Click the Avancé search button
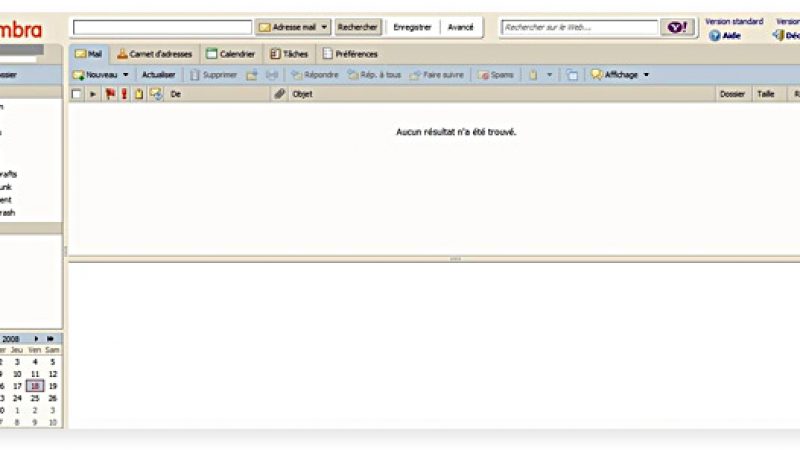Image resolution: width=800 pixels, height=450 pixels. click(x=460, y=27)
